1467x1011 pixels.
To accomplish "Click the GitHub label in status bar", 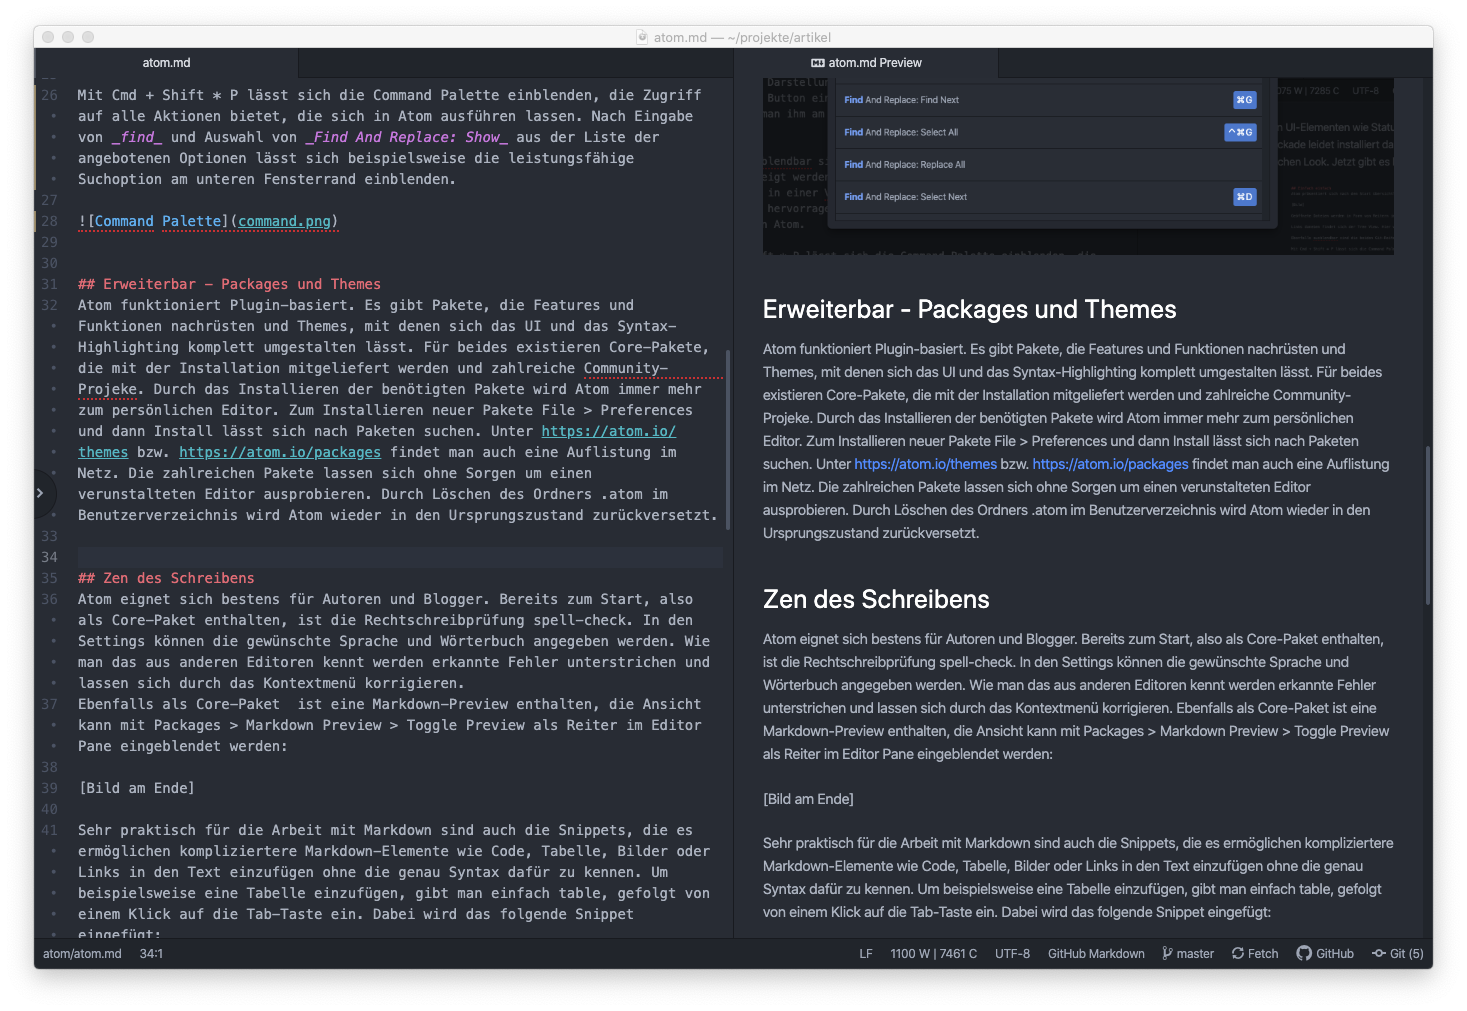I will 1335,954.
